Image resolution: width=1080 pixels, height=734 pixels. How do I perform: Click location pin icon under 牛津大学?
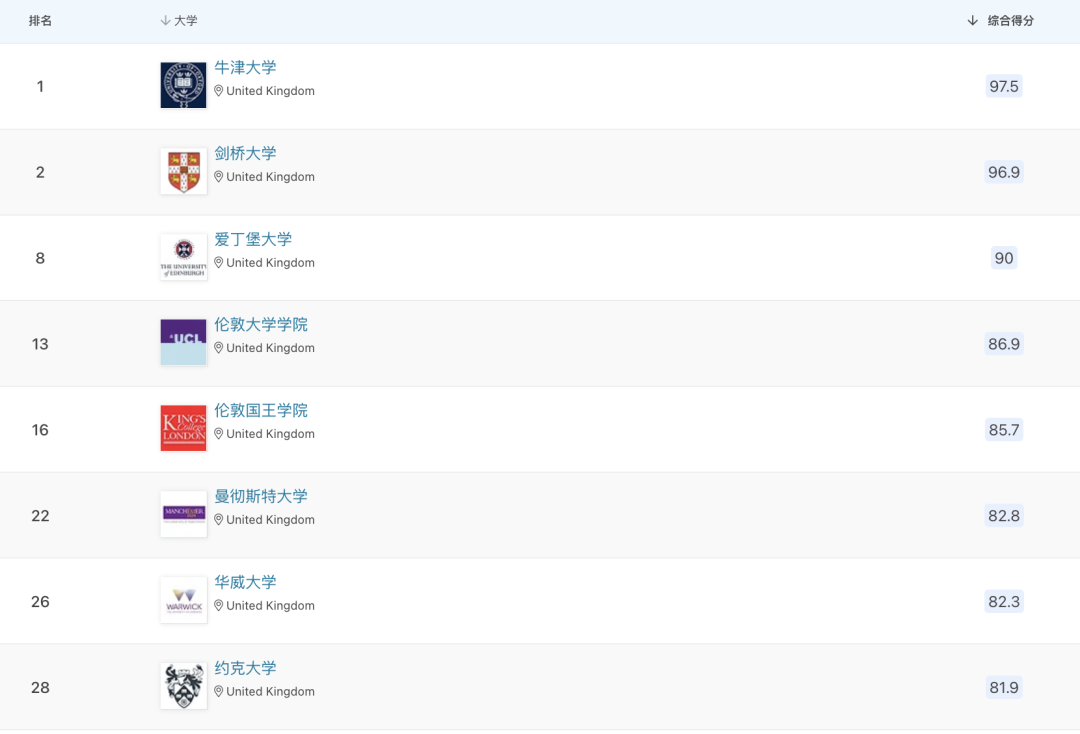click(218, 91)
